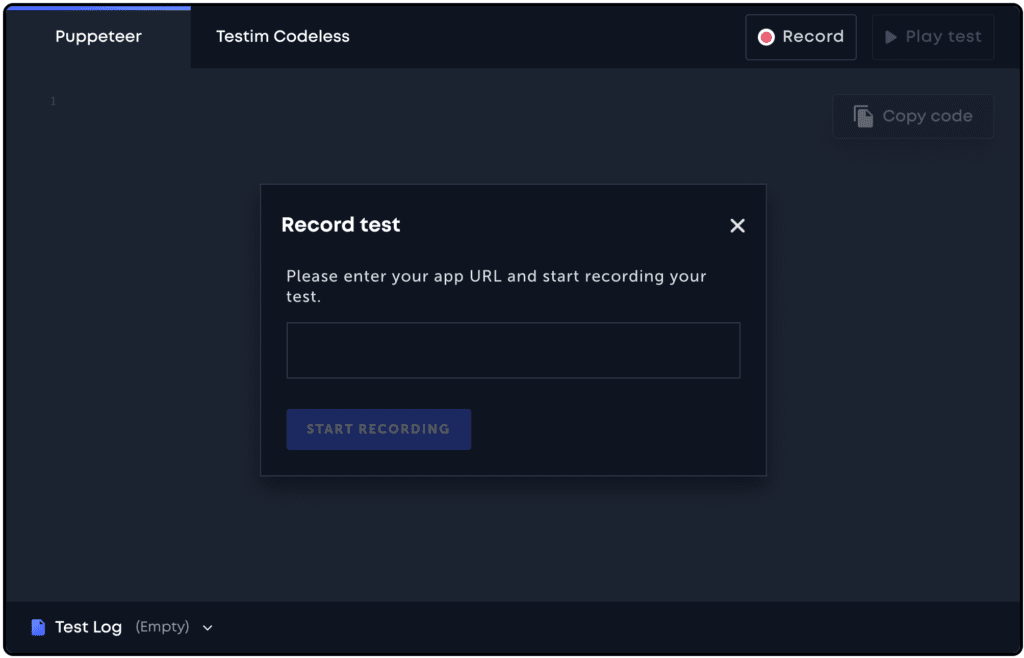Image resolution: width=1024 pixels, height=658 pixels.
Task: Click the copy pages icon
Action: 863,116
